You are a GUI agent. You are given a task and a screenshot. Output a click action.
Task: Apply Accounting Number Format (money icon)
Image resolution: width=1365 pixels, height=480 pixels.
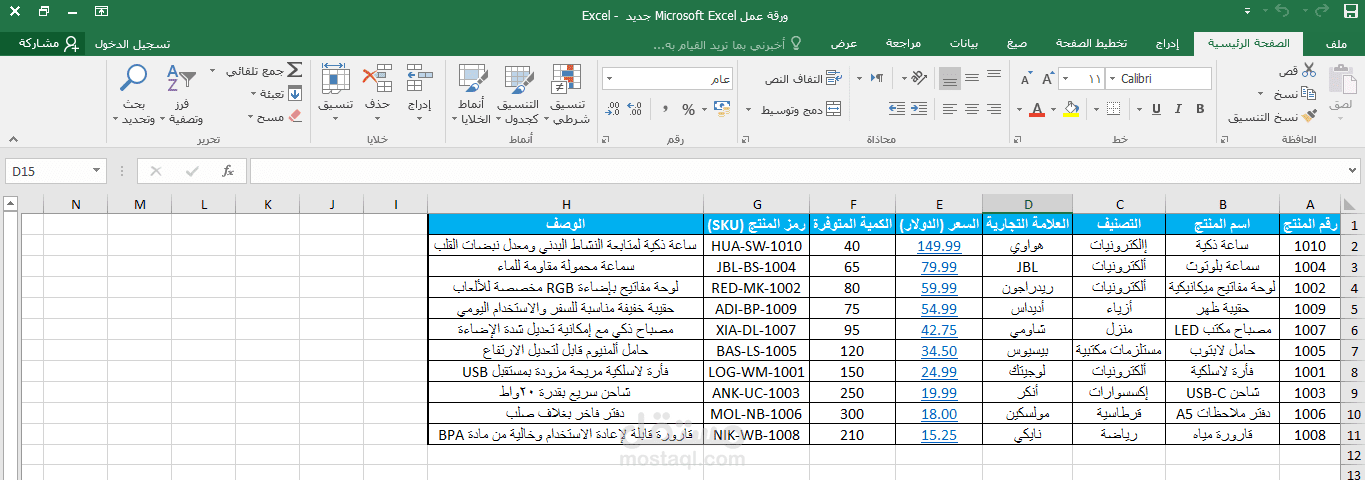point(722,109)
